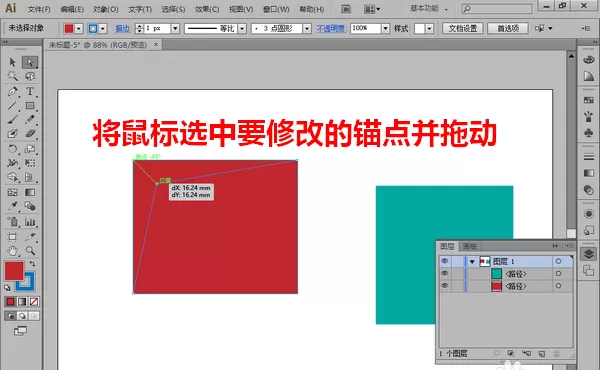Select the Scale tool
This screenshot has height=370, width=600.
coord(30,149)
